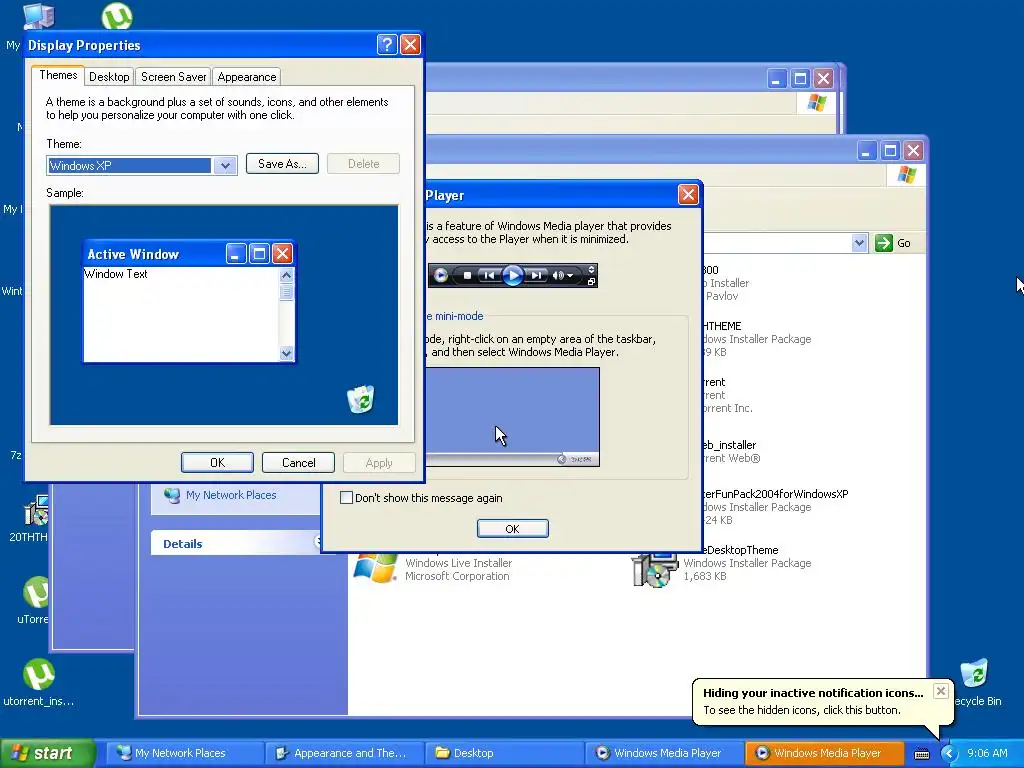This screenshot has height=768, width=1024.
Task: Maximize the front explorer window
Action: [x=889, y=151]
